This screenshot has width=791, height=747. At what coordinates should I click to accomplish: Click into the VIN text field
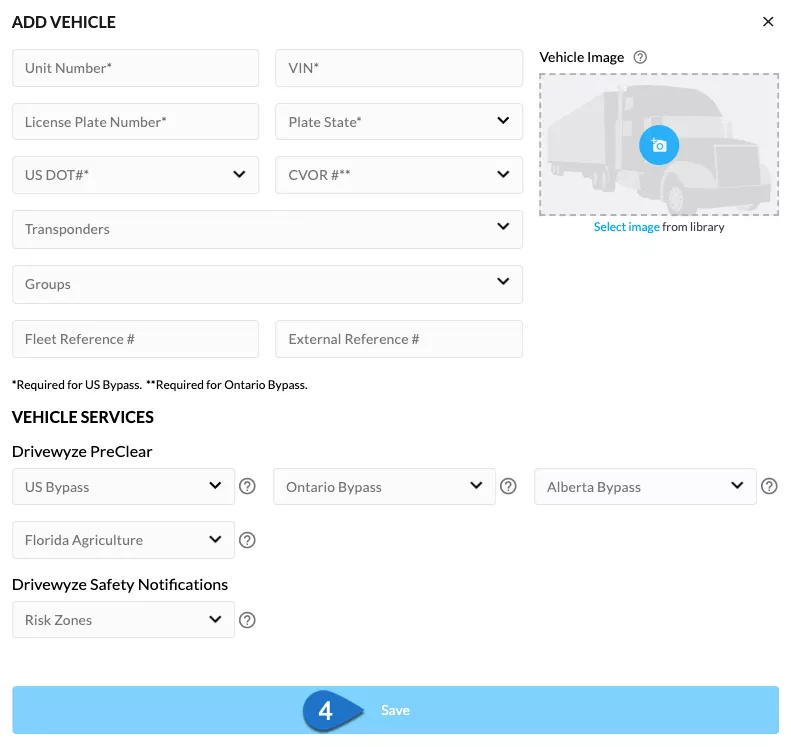click(399, 68)
